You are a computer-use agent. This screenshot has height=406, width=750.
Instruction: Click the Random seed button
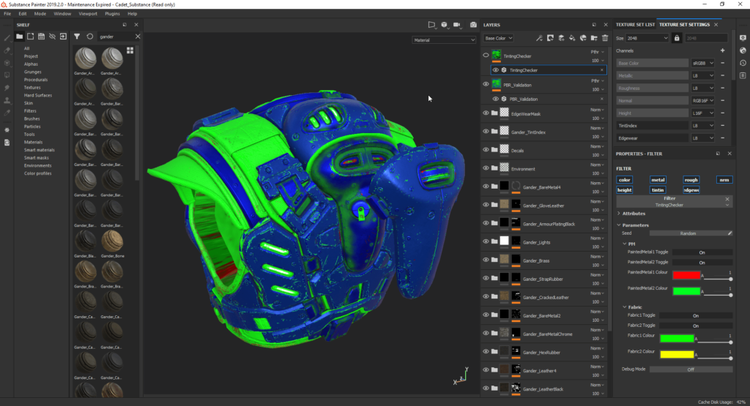click(688, 233)
